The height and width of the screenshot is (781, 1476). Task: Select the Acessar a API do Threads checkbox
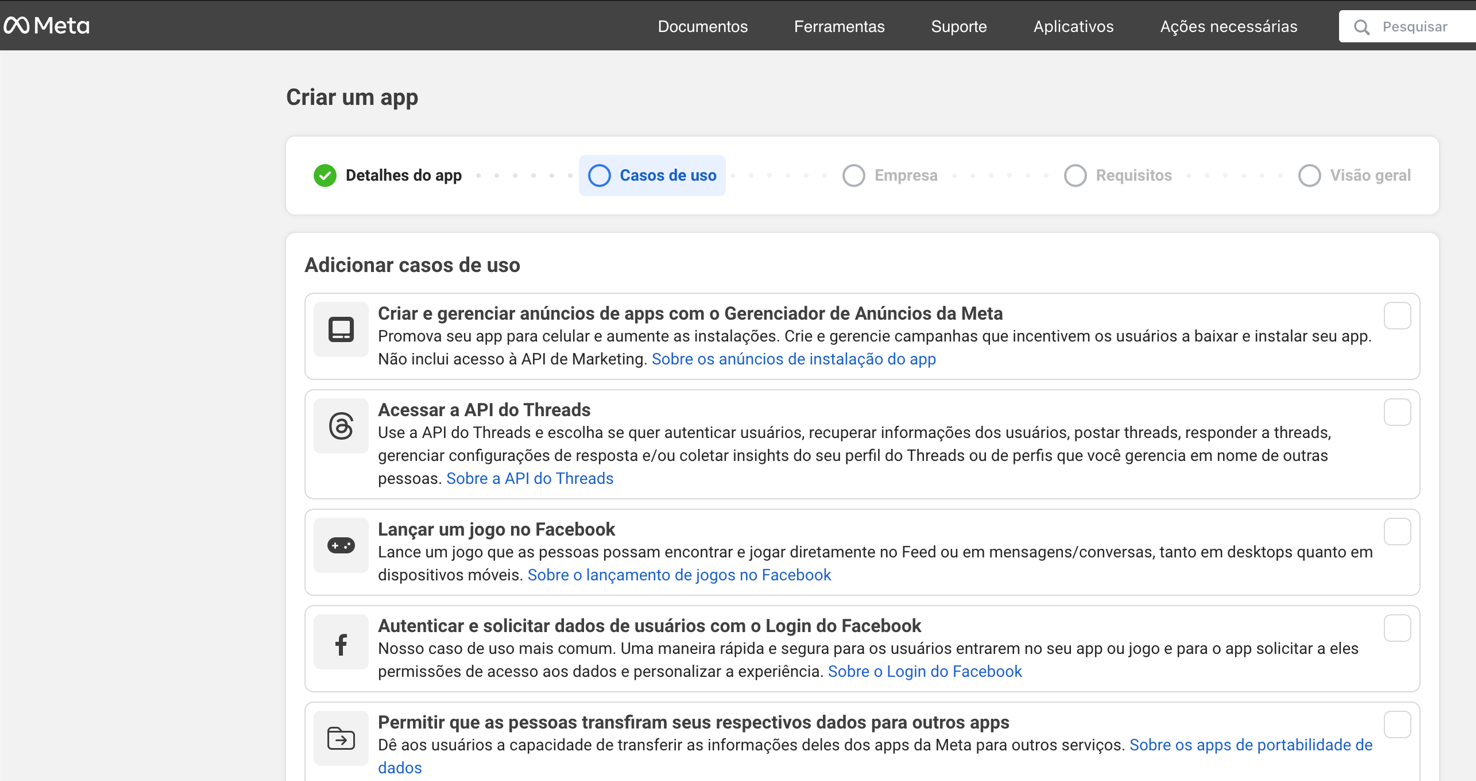pyautogui.click(x=1397, y=412)
